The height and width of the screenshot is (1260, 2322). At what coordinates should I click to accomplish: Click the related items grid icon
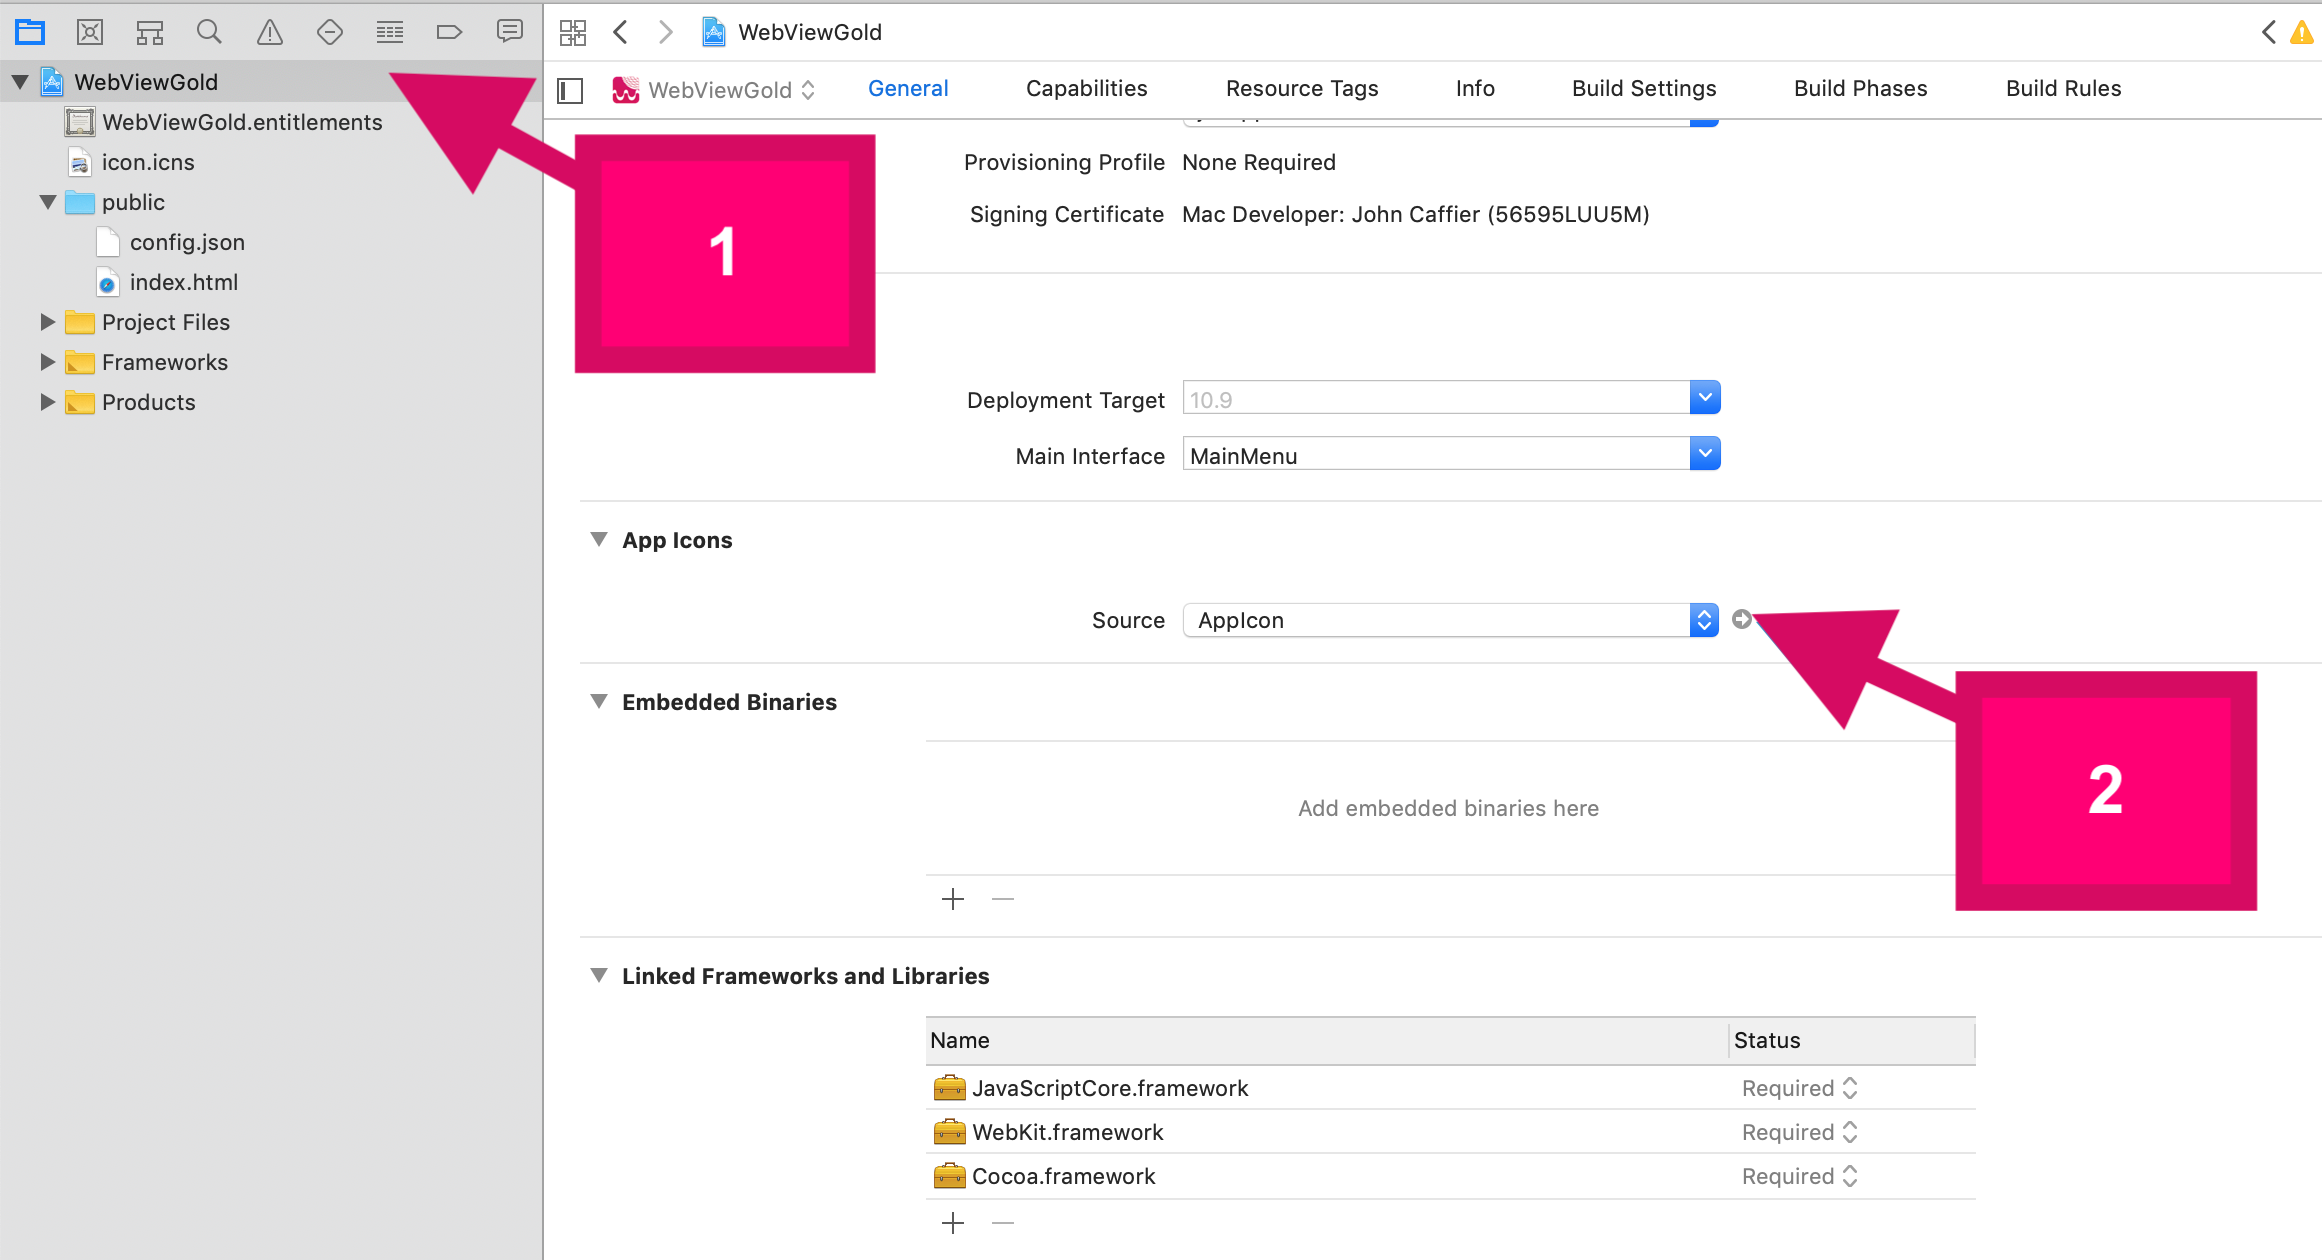click(573, 32)
